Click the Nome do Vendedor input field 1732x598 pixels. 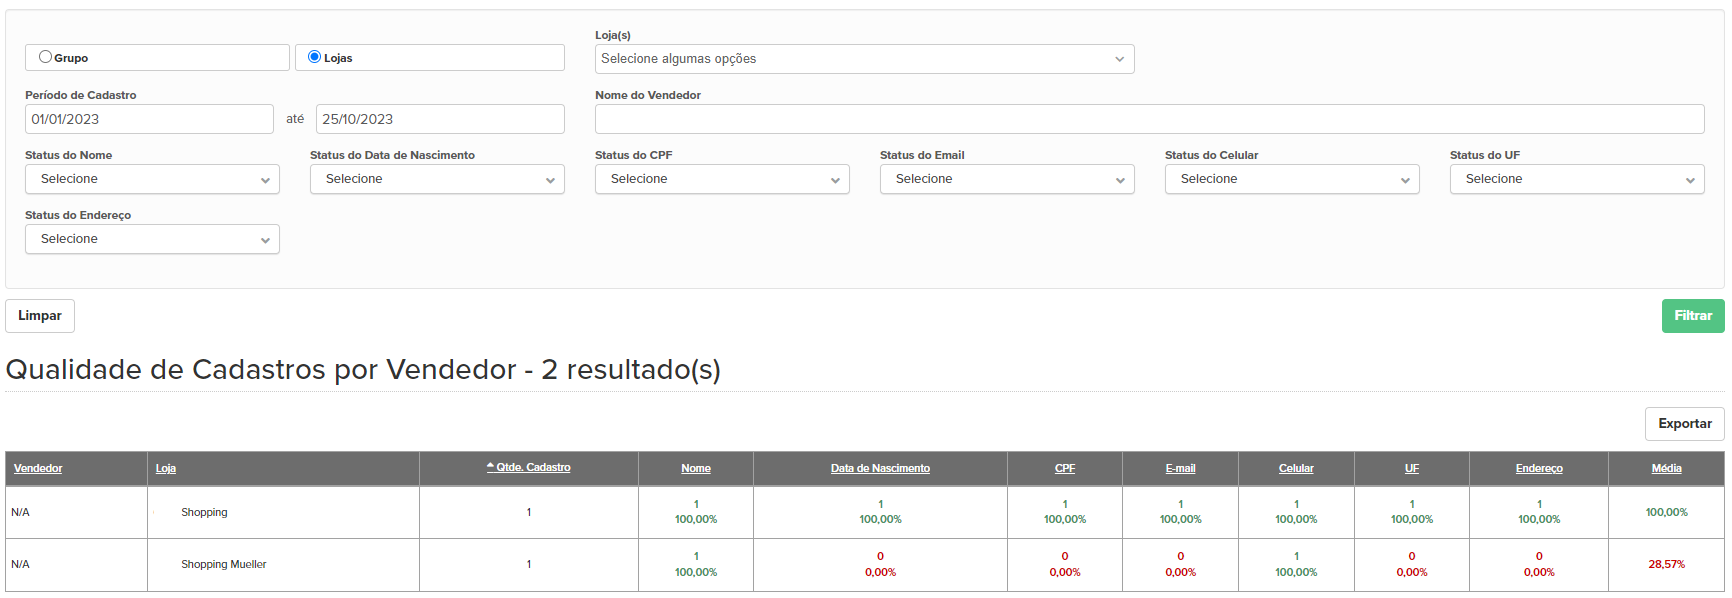[1149, 119]
